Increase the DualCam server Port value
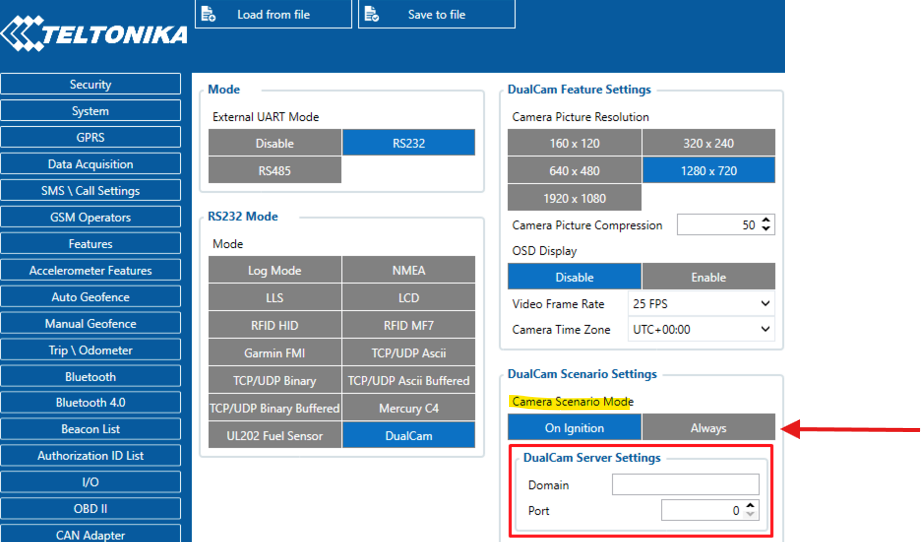This screenshot has width=921, height=542. point(750,506)
